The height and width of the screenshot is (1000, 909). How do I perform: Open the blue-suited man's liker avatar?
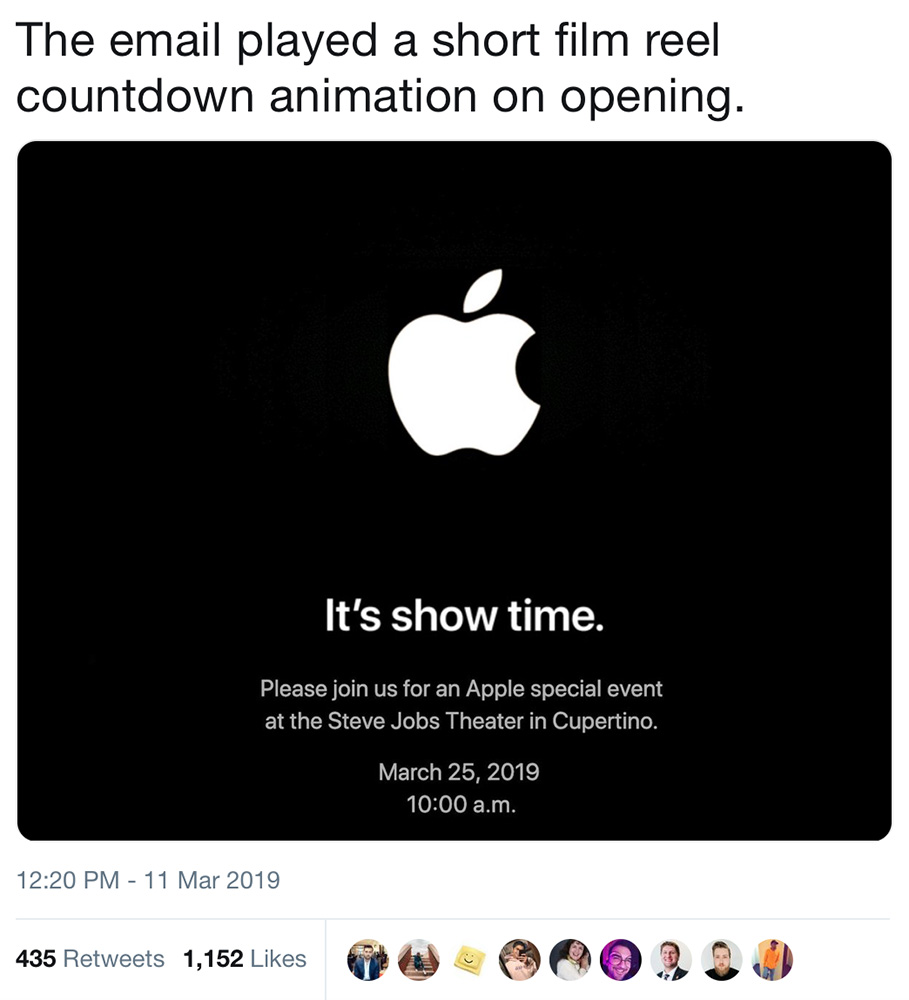coord(367,959)
